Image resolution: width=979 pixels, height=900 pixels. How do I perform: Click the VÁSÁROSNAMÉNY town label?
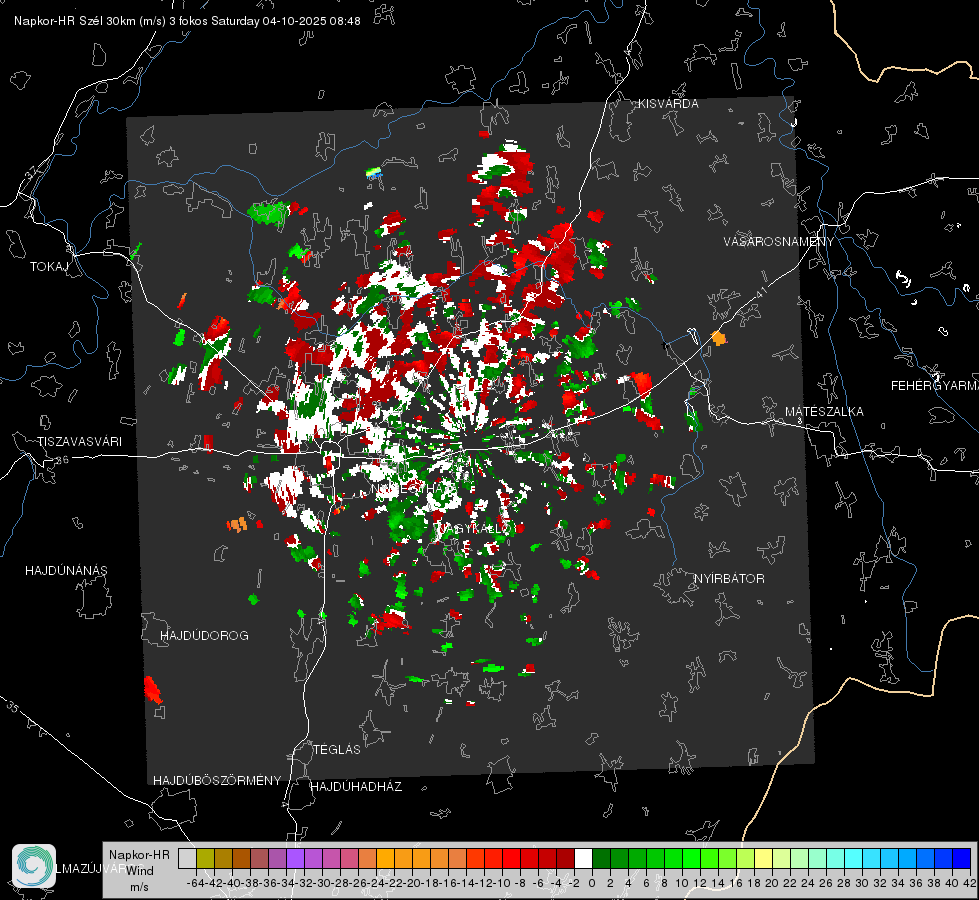pos(779,242)
